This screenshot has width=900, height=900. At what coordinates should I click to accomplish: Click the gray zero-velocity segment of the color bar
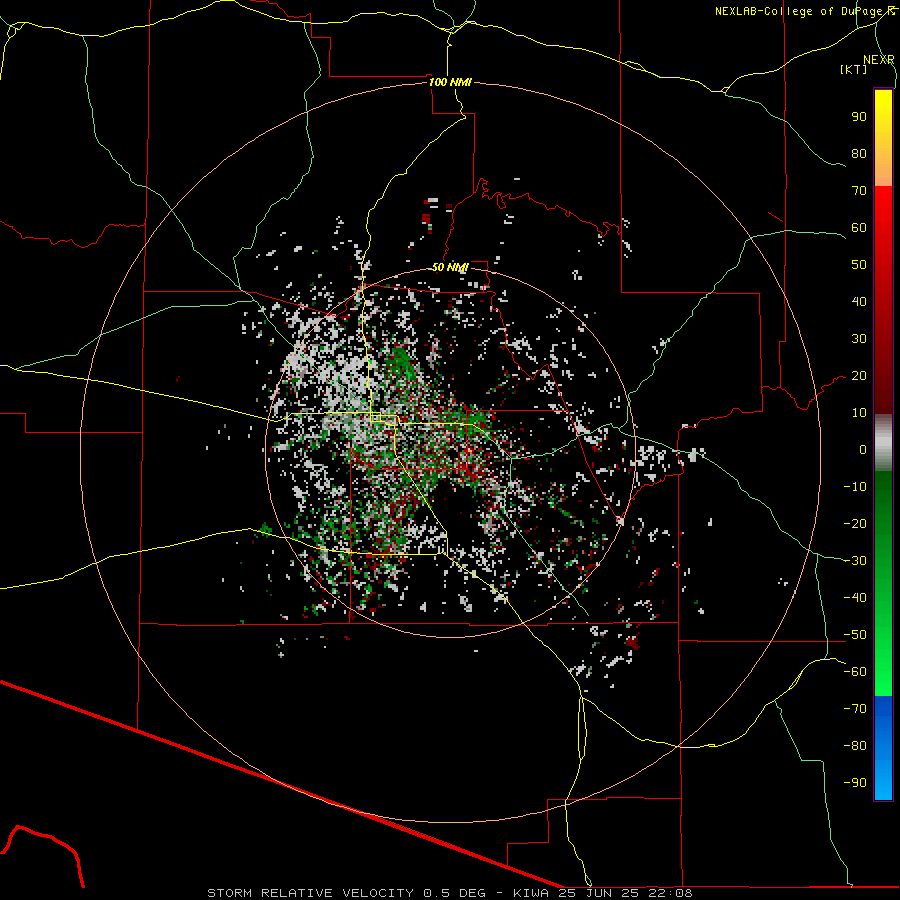click(x=883, y=443)
